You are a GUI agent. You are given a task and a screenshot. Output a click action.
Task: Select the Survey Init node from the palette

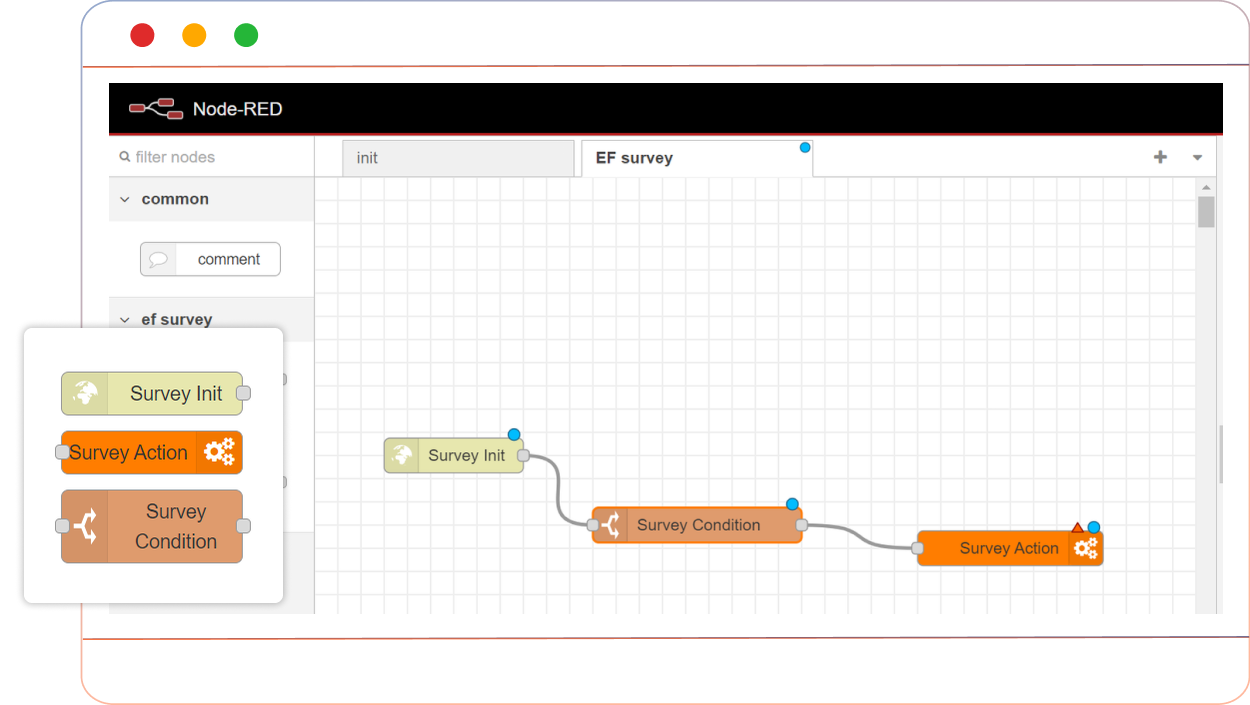click(x=152, y=393)
